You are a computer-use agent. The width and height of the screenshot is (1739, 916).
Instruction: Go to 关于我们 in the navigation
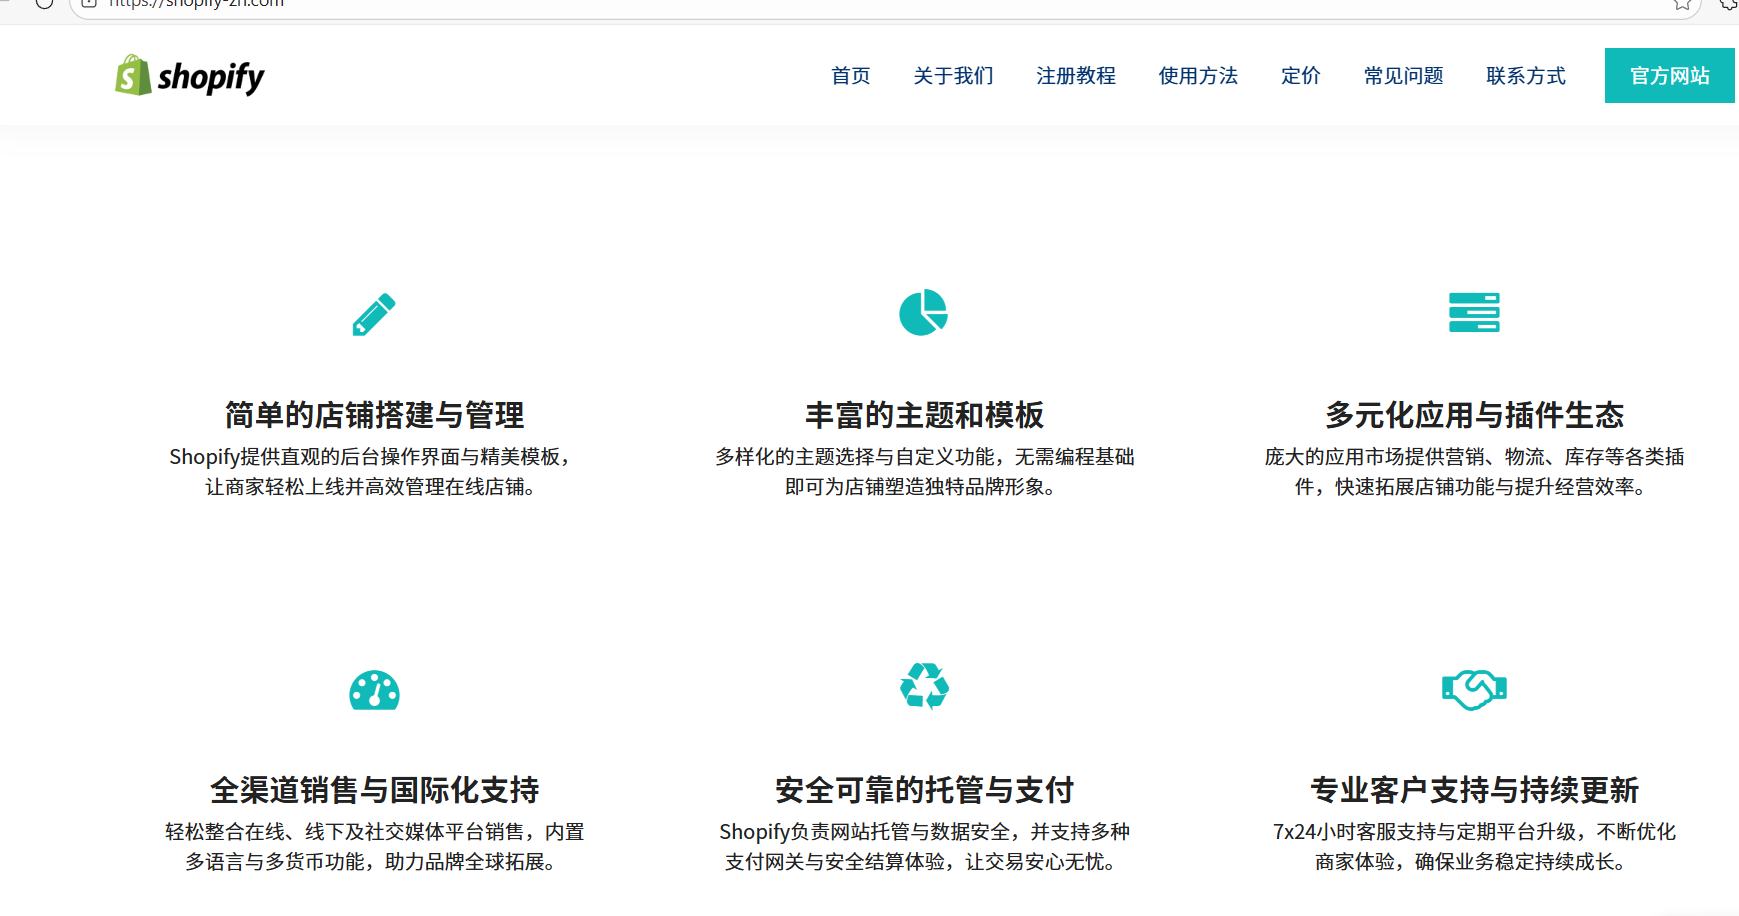coord(953,76)
